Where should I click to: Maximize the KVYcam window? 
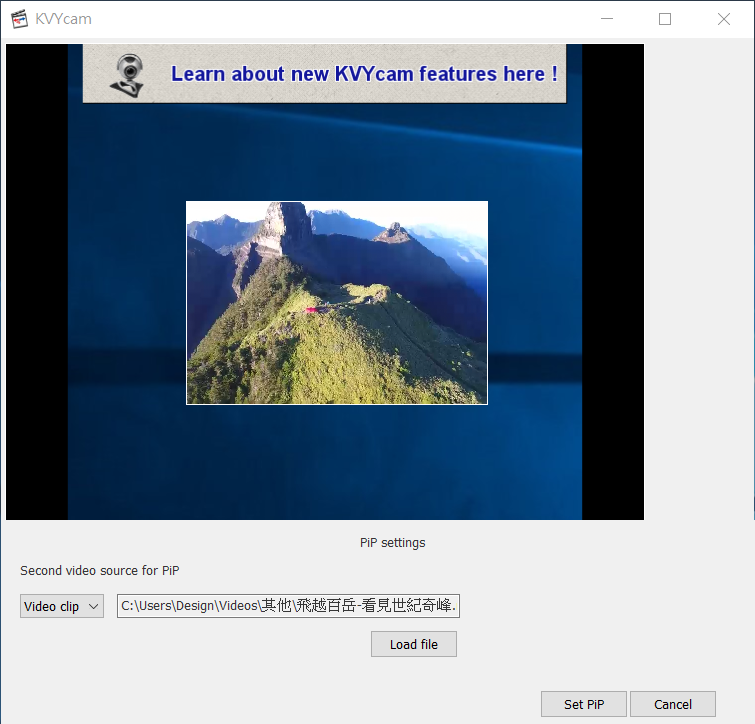pos(665,19)
